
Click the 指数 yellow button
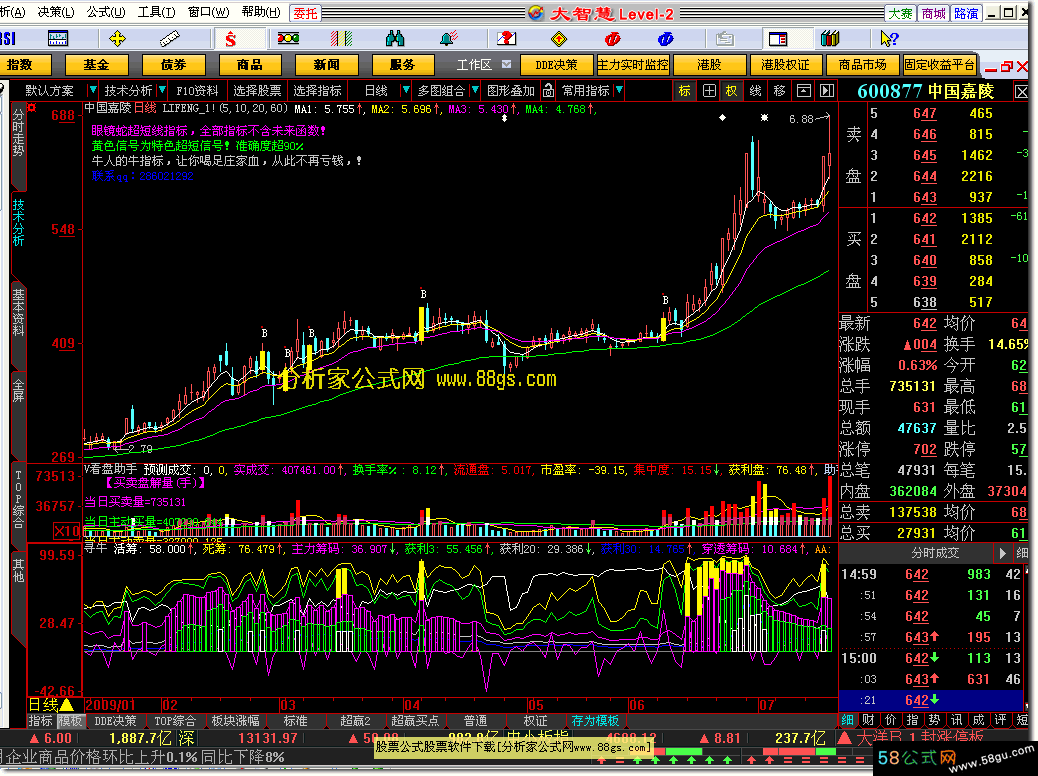20,65
